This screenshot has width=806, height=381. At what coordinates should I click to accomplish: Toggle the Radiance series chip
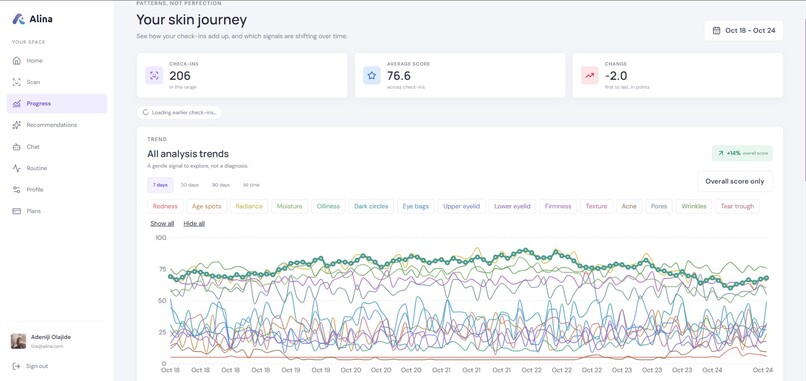(249, 206)
